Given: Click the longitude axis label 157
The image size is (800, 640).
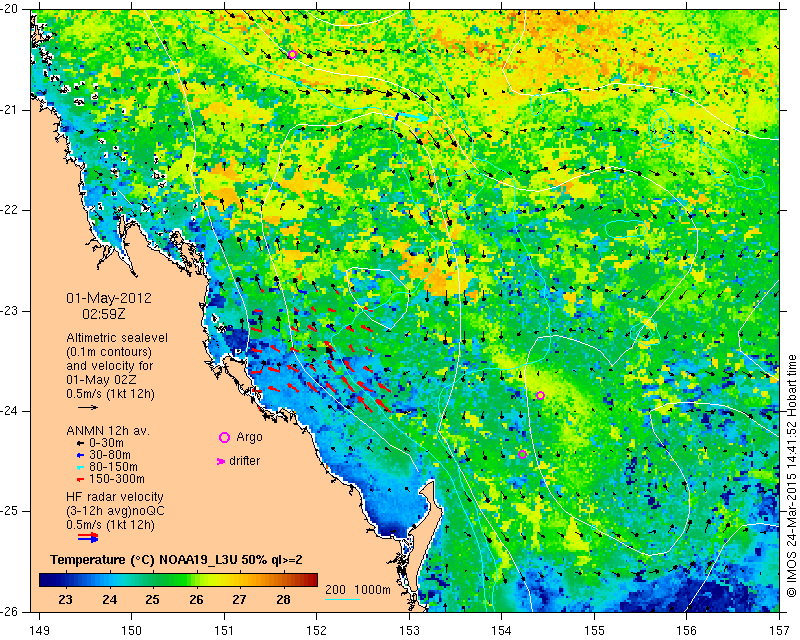Looking at the screenshot, I should pyautogui.click(x=780, y=631).
